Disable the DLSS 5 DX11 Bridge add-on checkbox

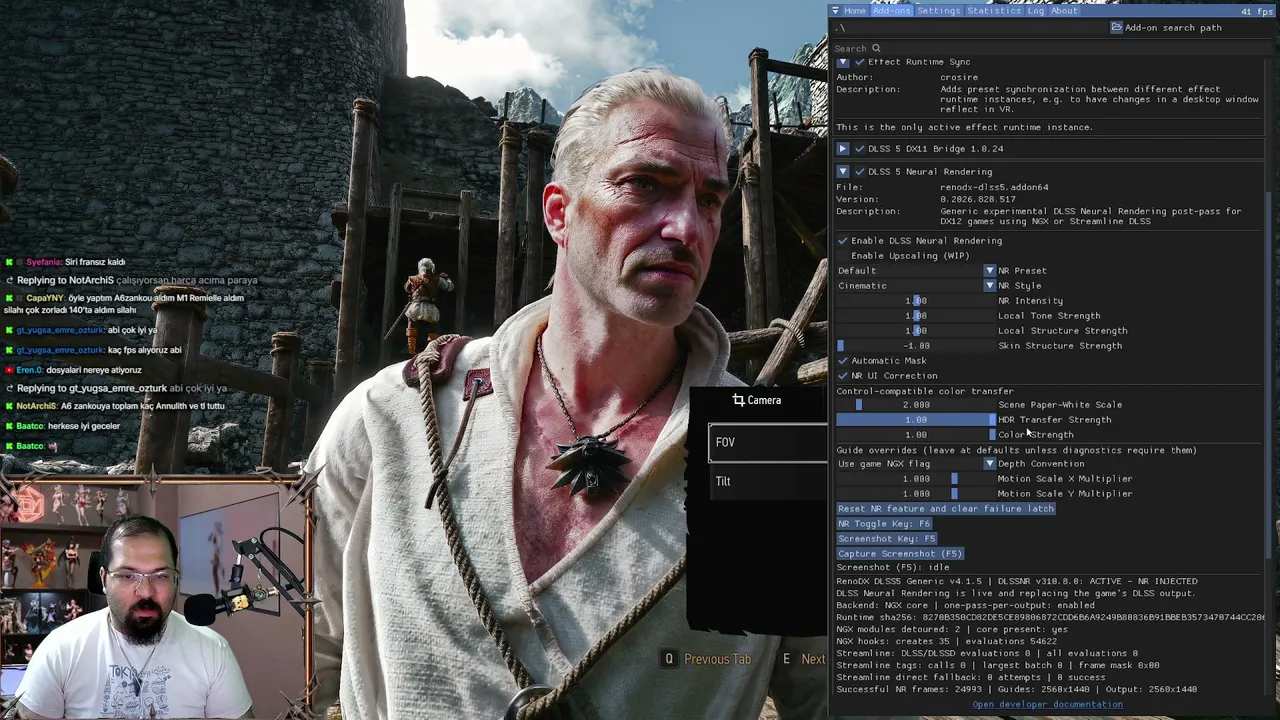[x=859, y=149]
